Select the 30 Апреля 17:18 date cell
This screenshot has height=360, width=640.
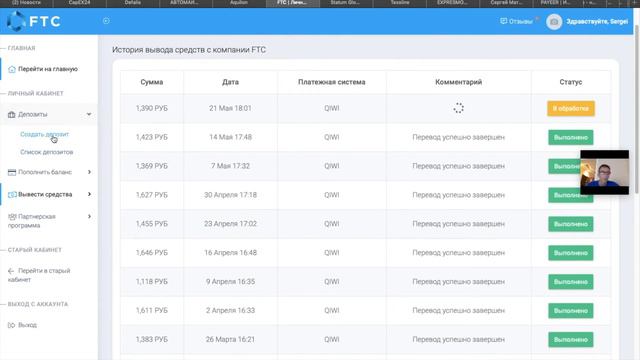[230, 195]
